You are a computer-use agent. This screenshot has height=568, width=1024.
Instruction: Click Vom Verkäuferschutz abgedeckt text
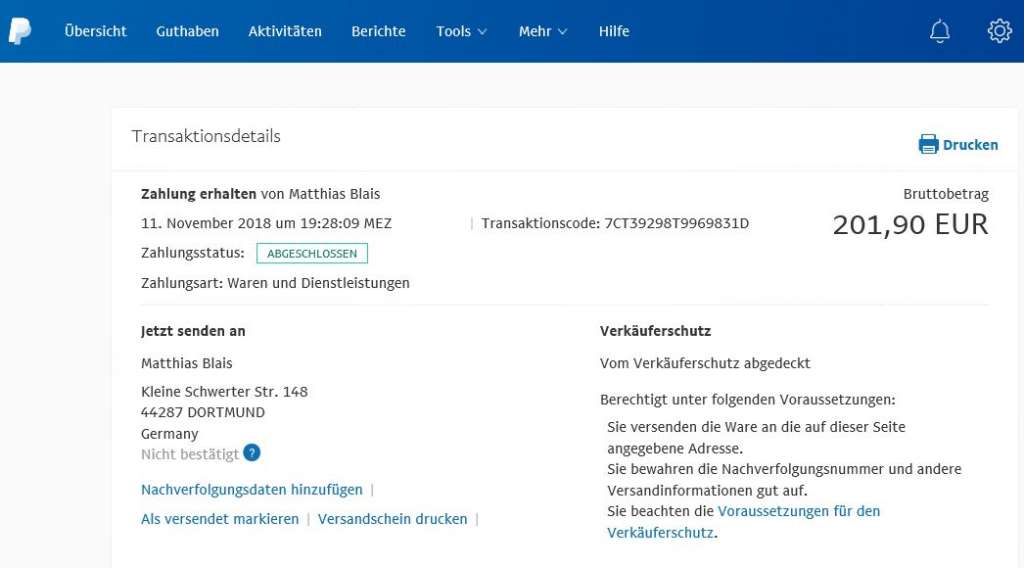point(705,363)
